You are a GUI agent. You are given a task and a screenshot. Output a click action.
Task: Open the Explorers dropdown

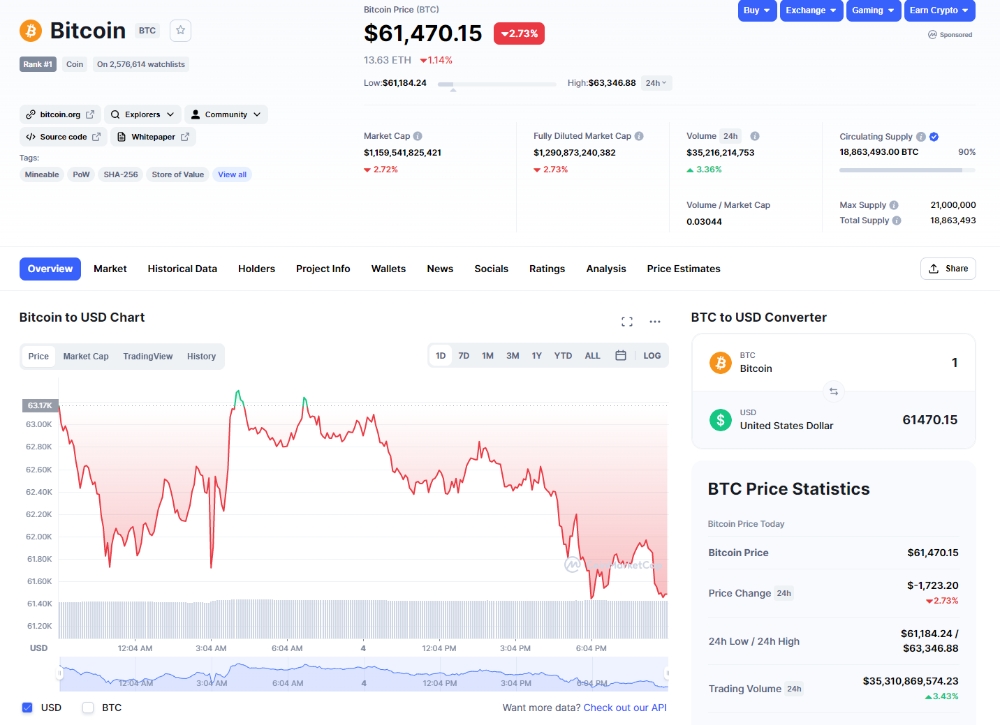pos(142,114)
